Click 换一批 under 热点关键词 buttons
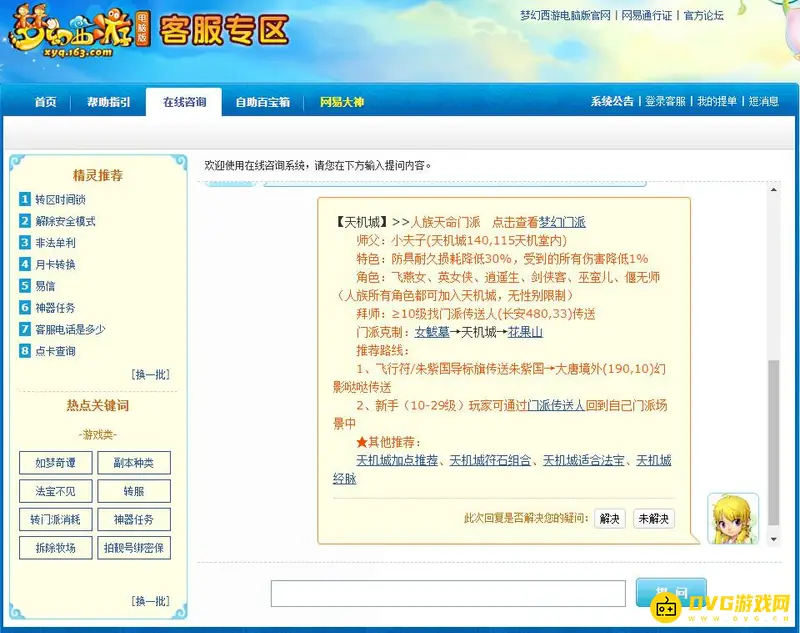 pyautogui.click(x=151, y=601)
